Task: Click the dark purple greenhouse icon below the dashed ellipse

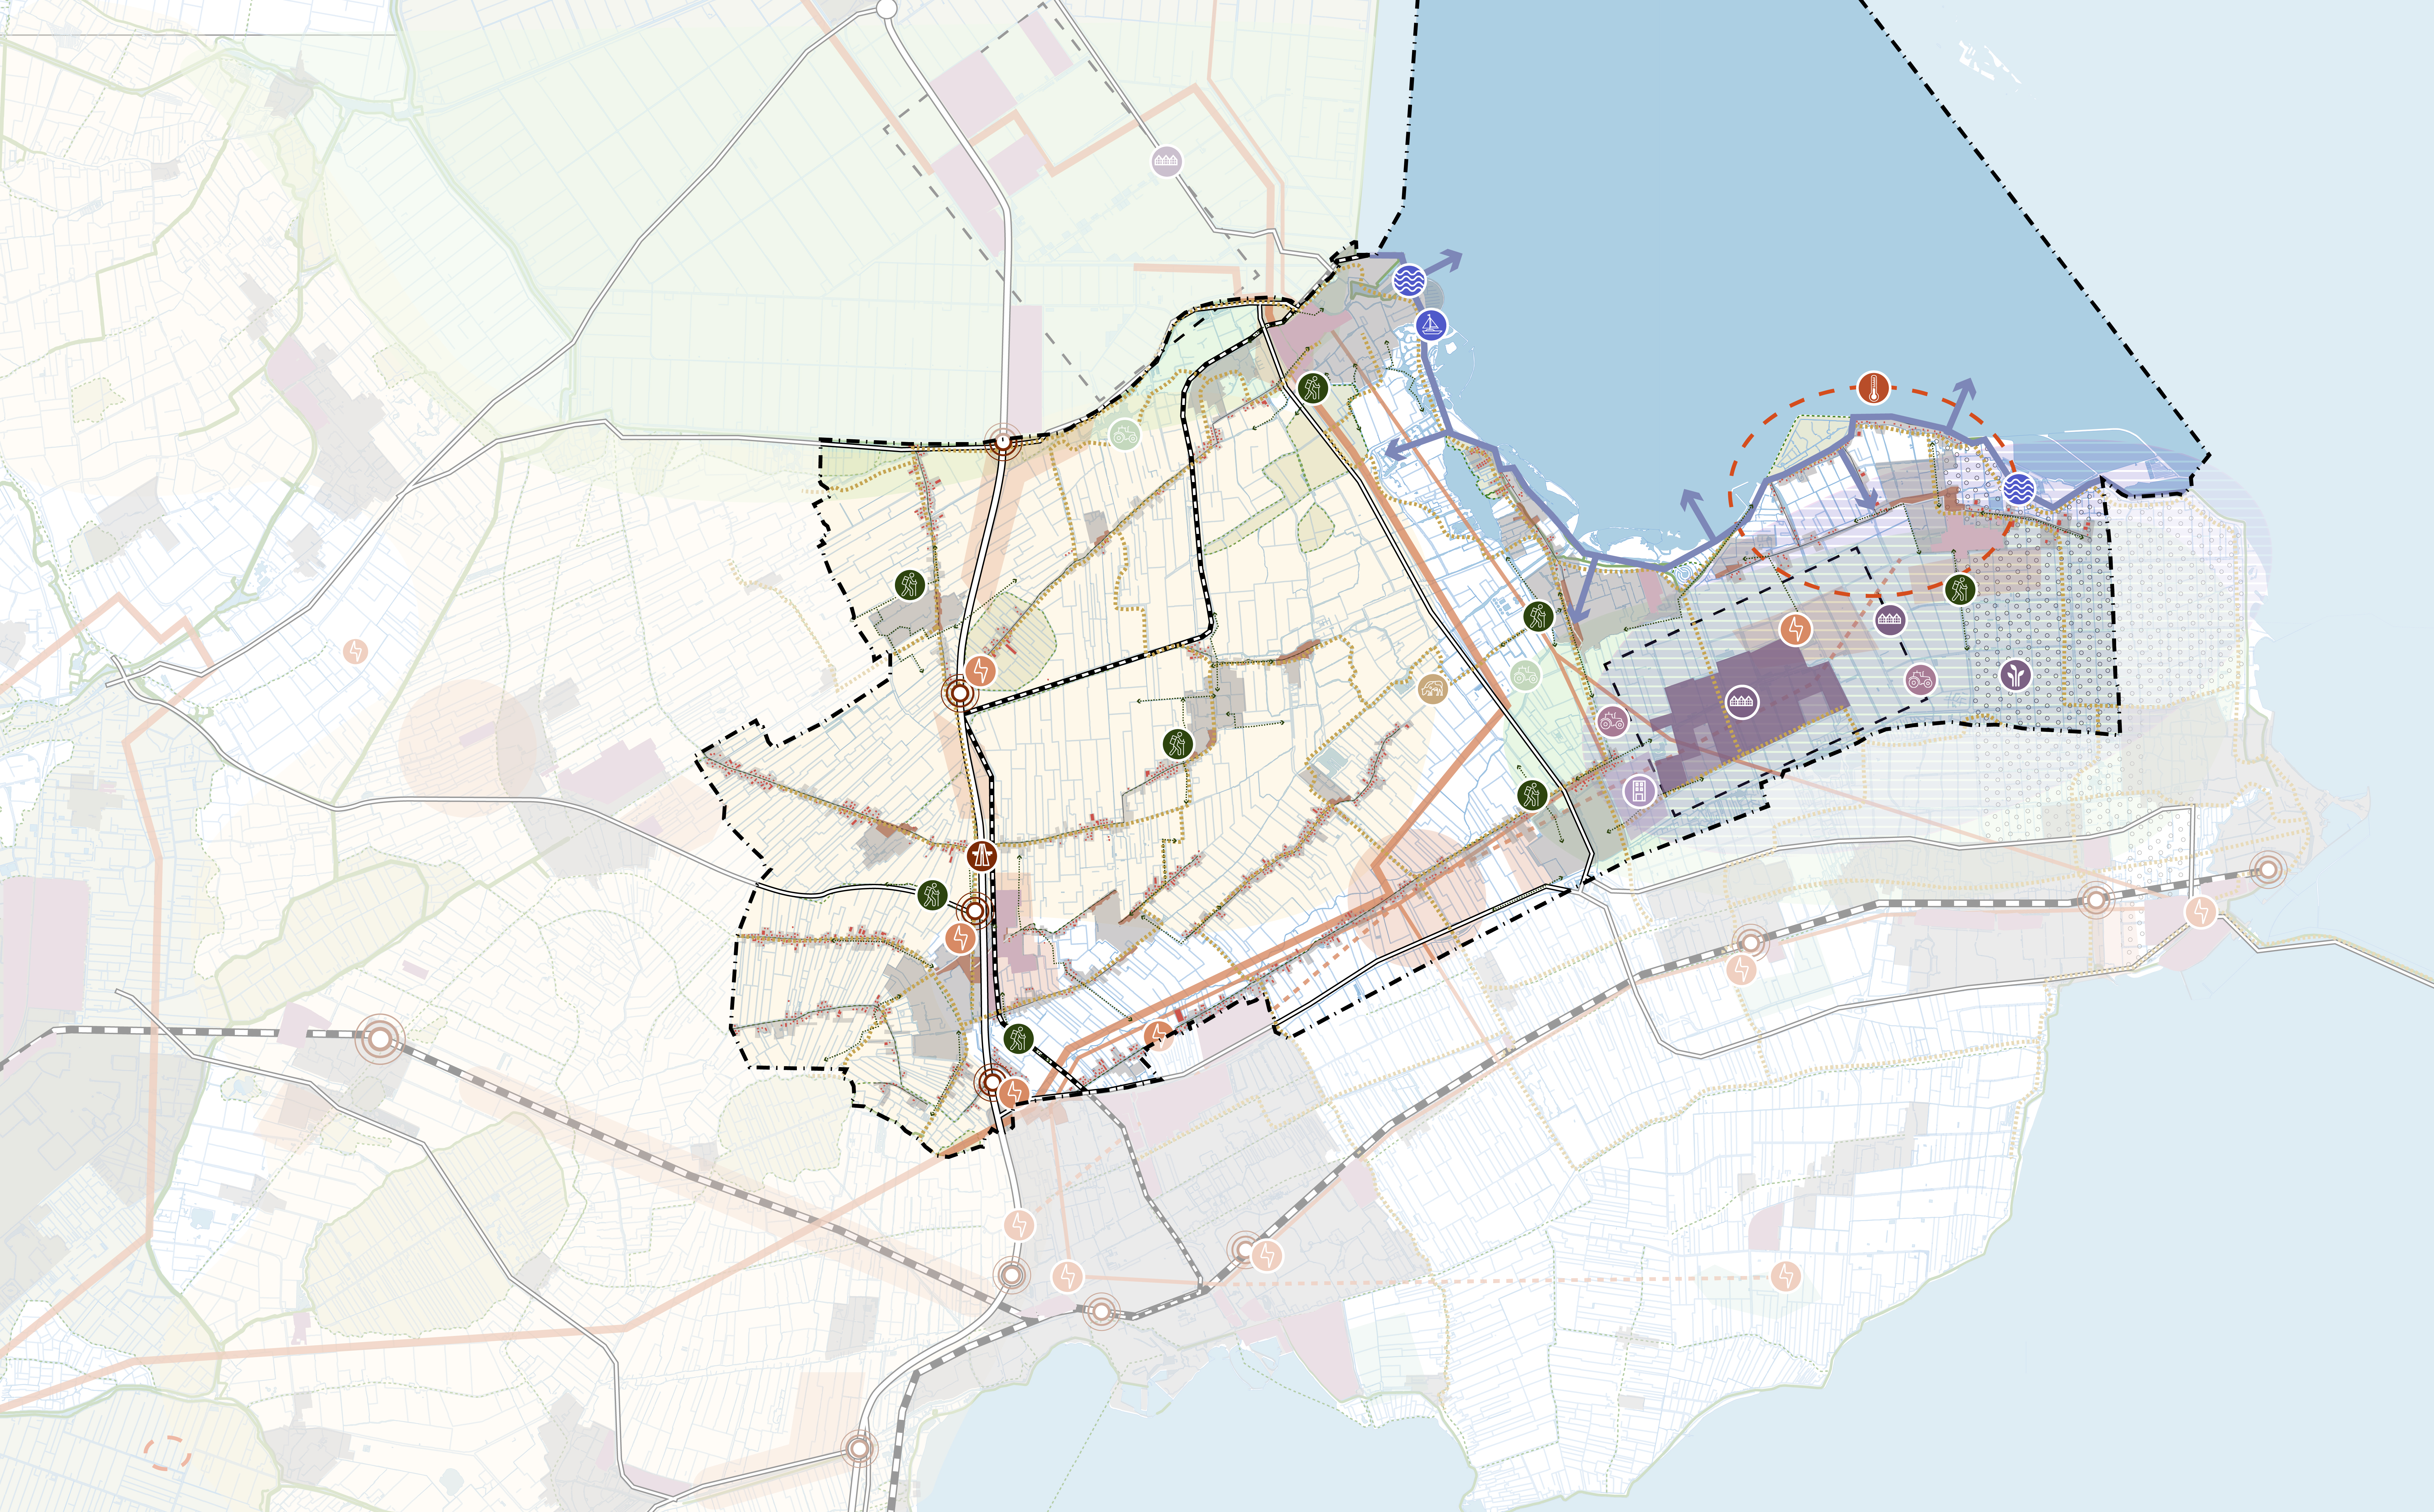Action: click(x=1889, y=620)
